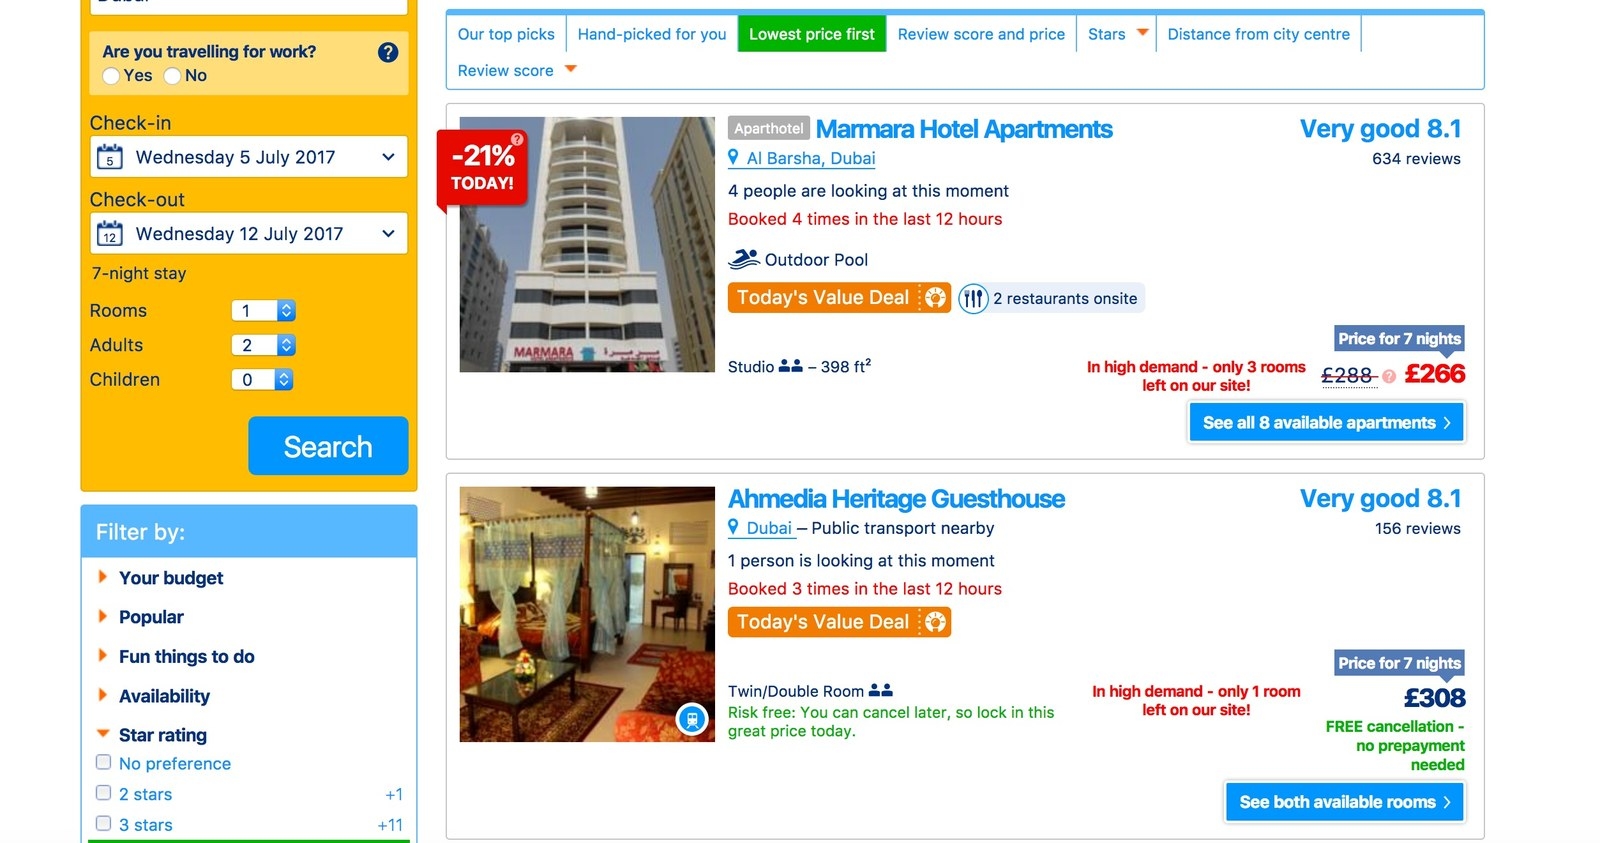Tick the 2 stars filter checkbox
Image resolution: width=1600 pixels, height=843 pixels.
[103, 793]
